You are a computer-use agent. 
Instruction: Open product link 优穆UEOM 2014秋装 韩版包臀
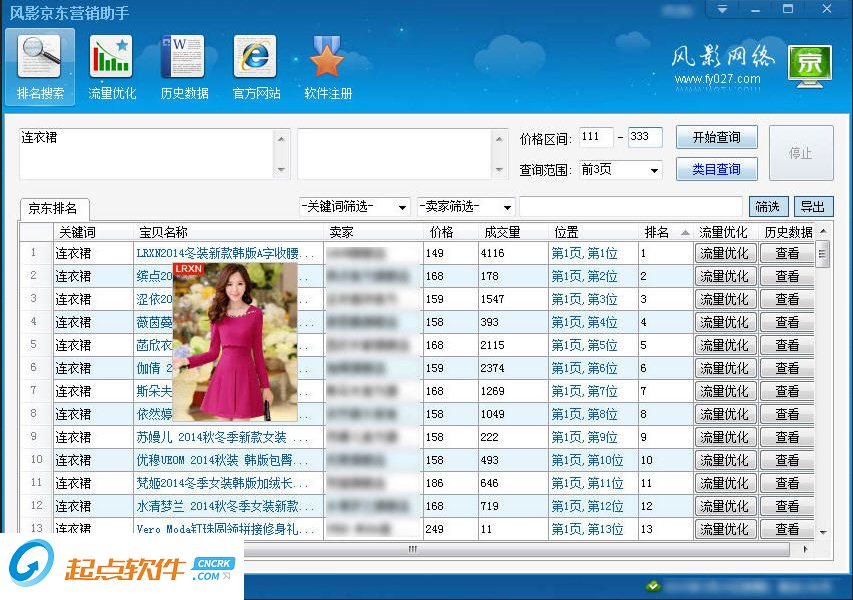click(x=221, y=460)
